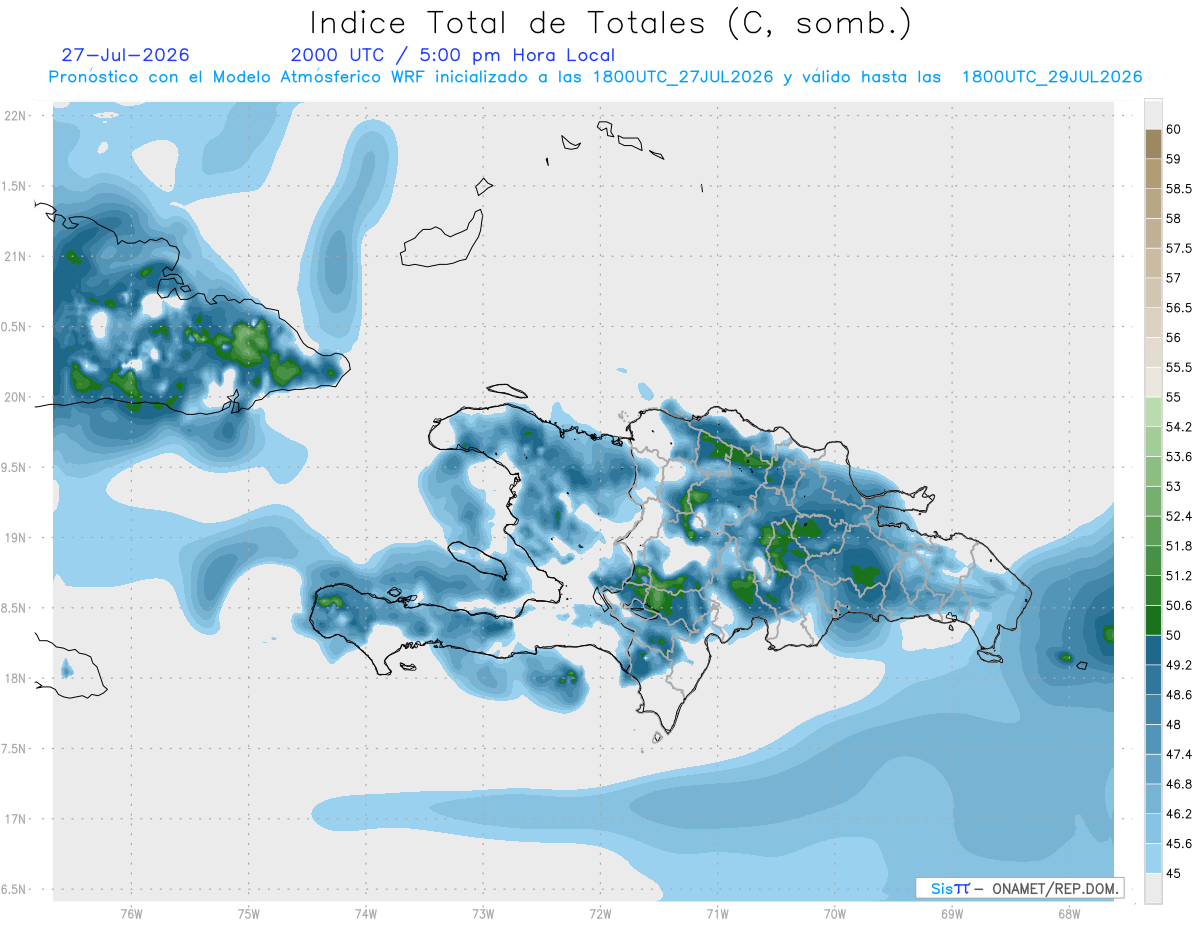Click the colorbar value "51.2"
The width and height of the screenshot is (1200, 927).
[1180, 576]
